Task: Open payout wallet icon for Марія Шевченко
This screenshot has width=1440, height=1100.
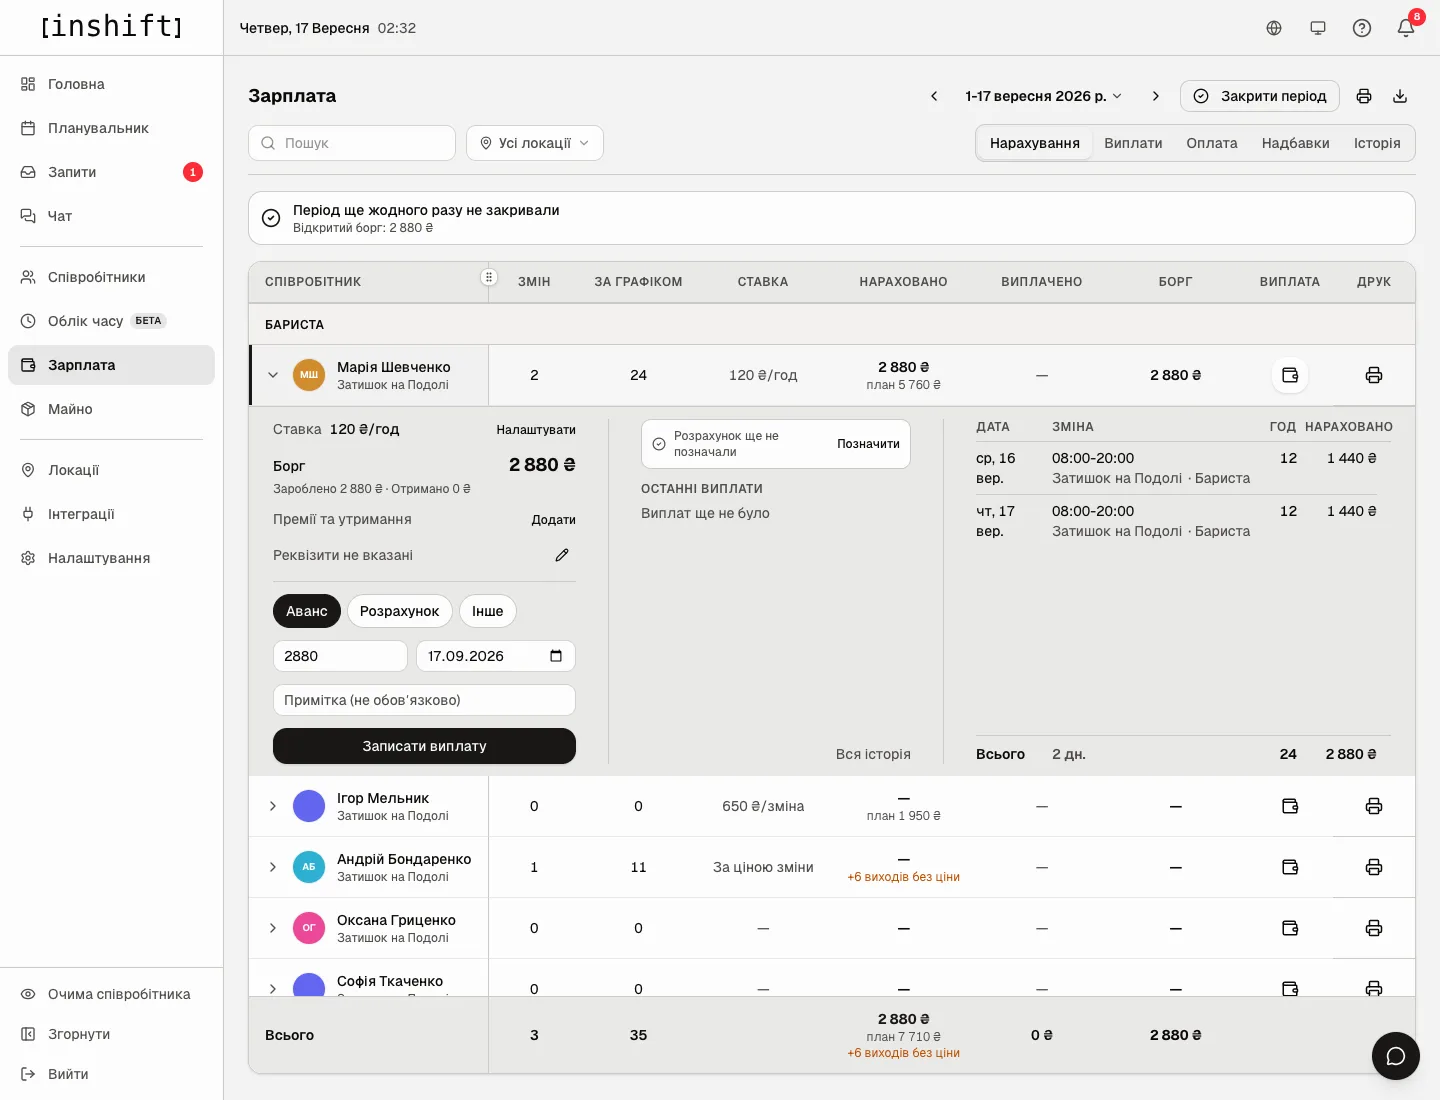Action: point(1290,375)
